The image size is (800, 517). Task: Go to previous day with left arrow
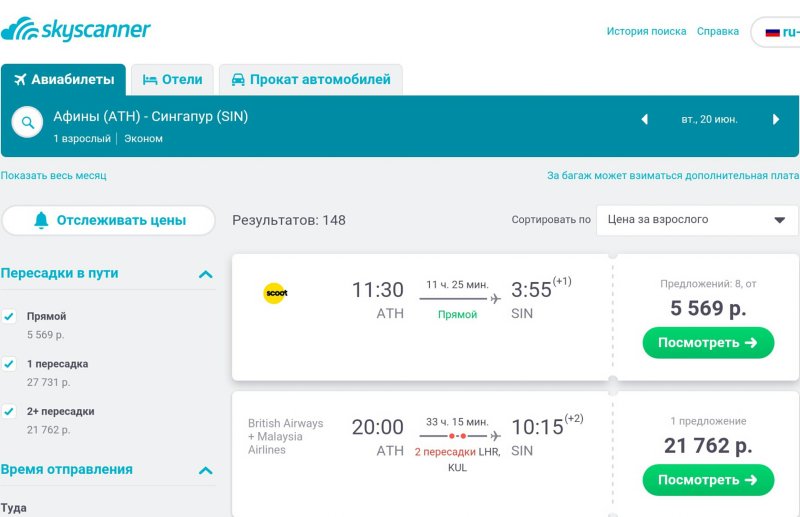click(x=644, y=119)
